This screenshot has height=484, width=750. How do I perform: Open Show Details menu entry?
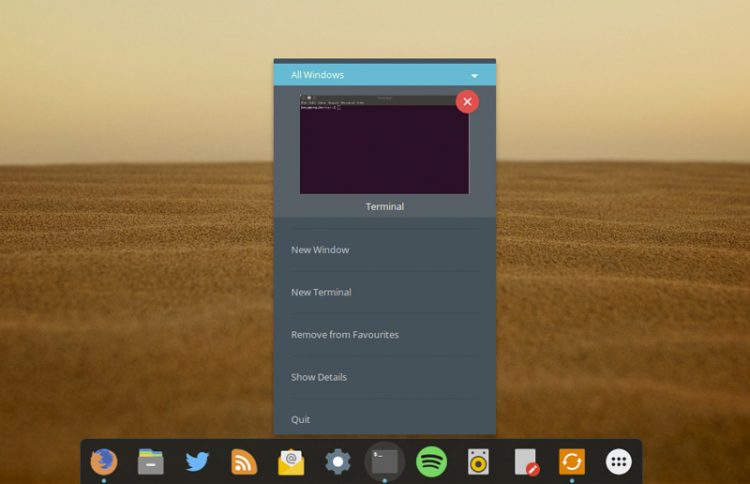point(385,377)
